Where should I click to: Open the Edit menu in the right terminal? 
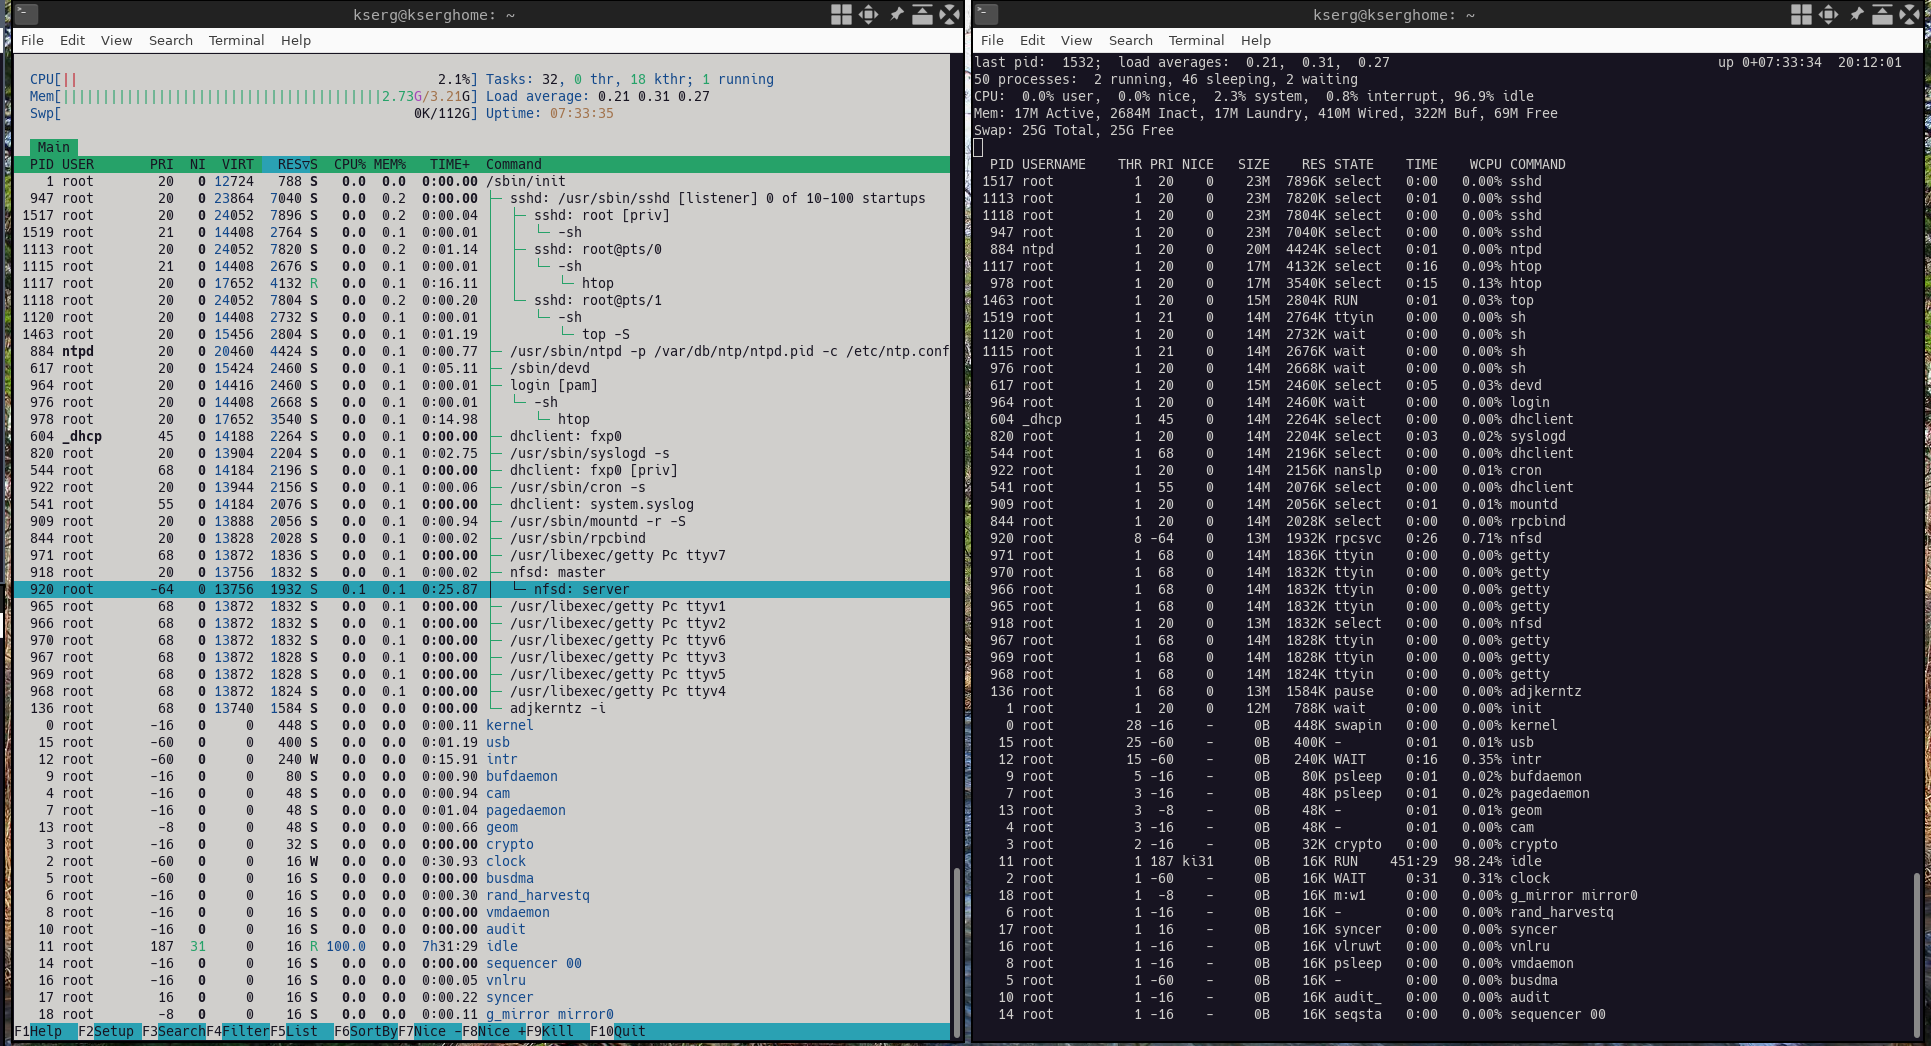[x=1032, y=40]
